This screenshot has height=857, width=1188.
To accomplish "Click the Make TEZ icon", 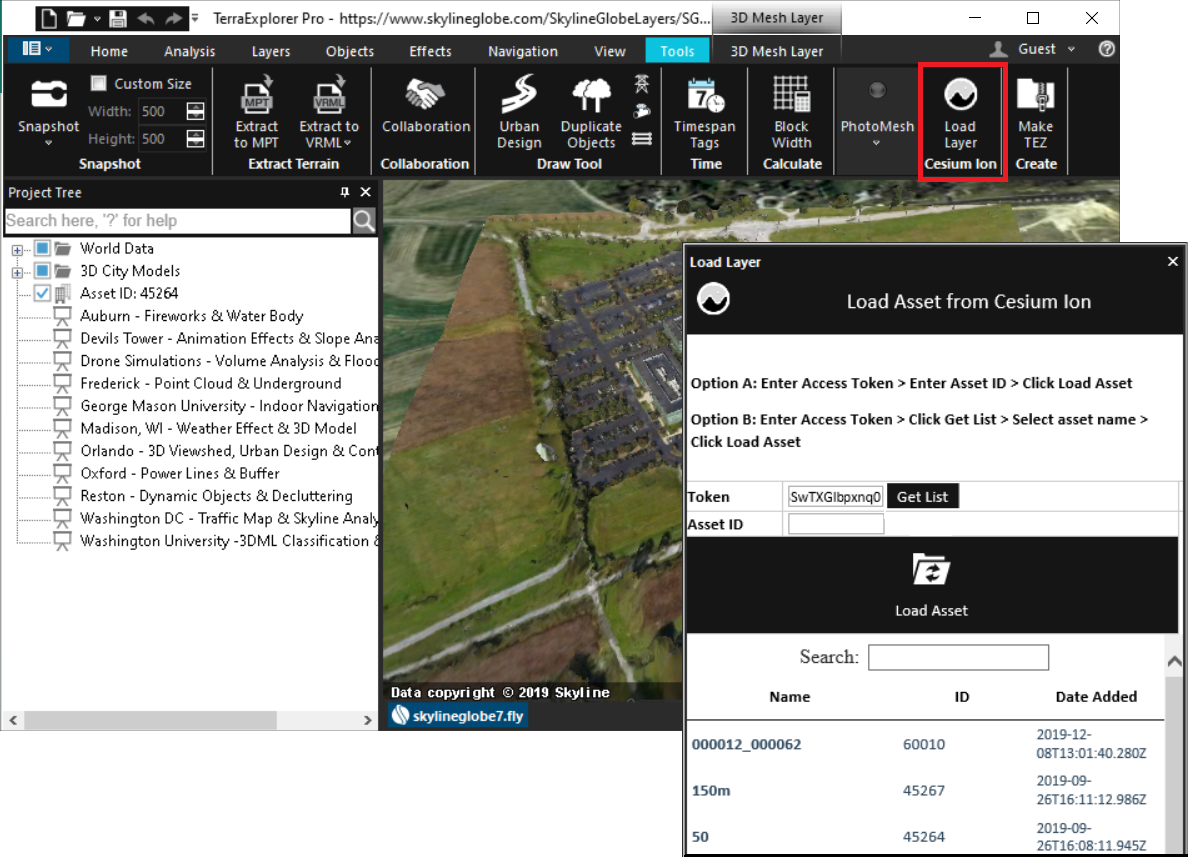I will click(1035, 96).
